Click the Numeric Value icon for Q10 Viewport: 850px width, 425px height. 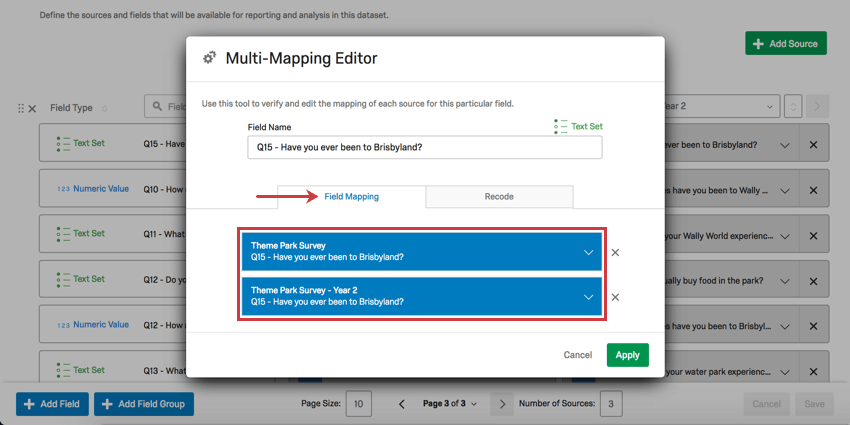[64, 189]
